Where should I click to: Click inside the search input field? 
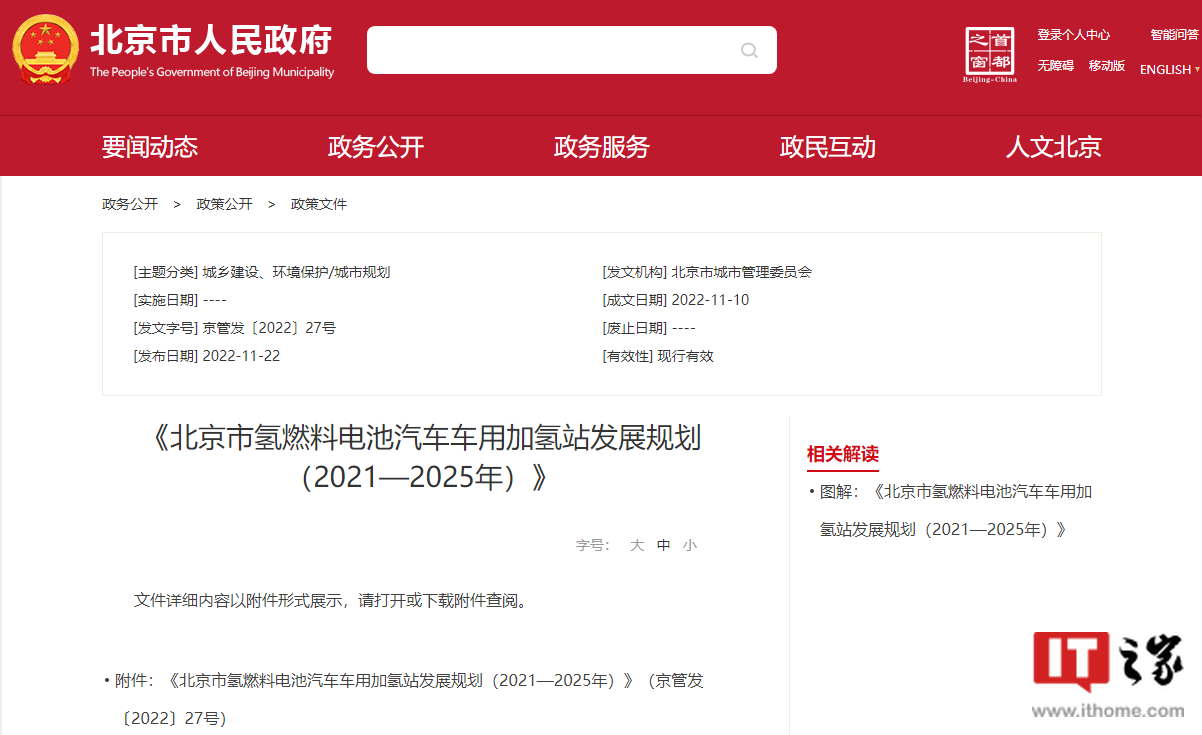click(x=550, y=50)
